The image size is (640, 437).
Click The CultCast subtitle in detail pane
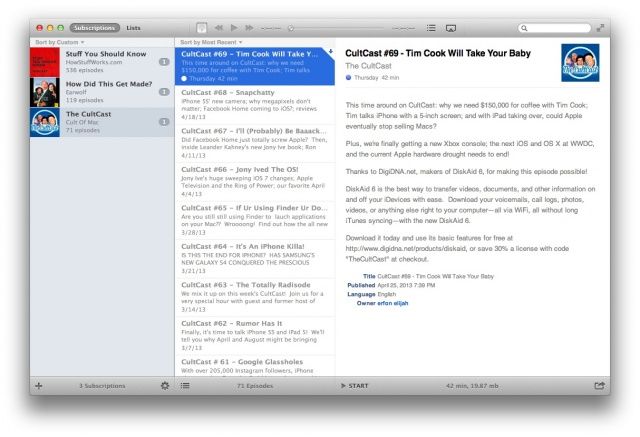click(368, 66)
